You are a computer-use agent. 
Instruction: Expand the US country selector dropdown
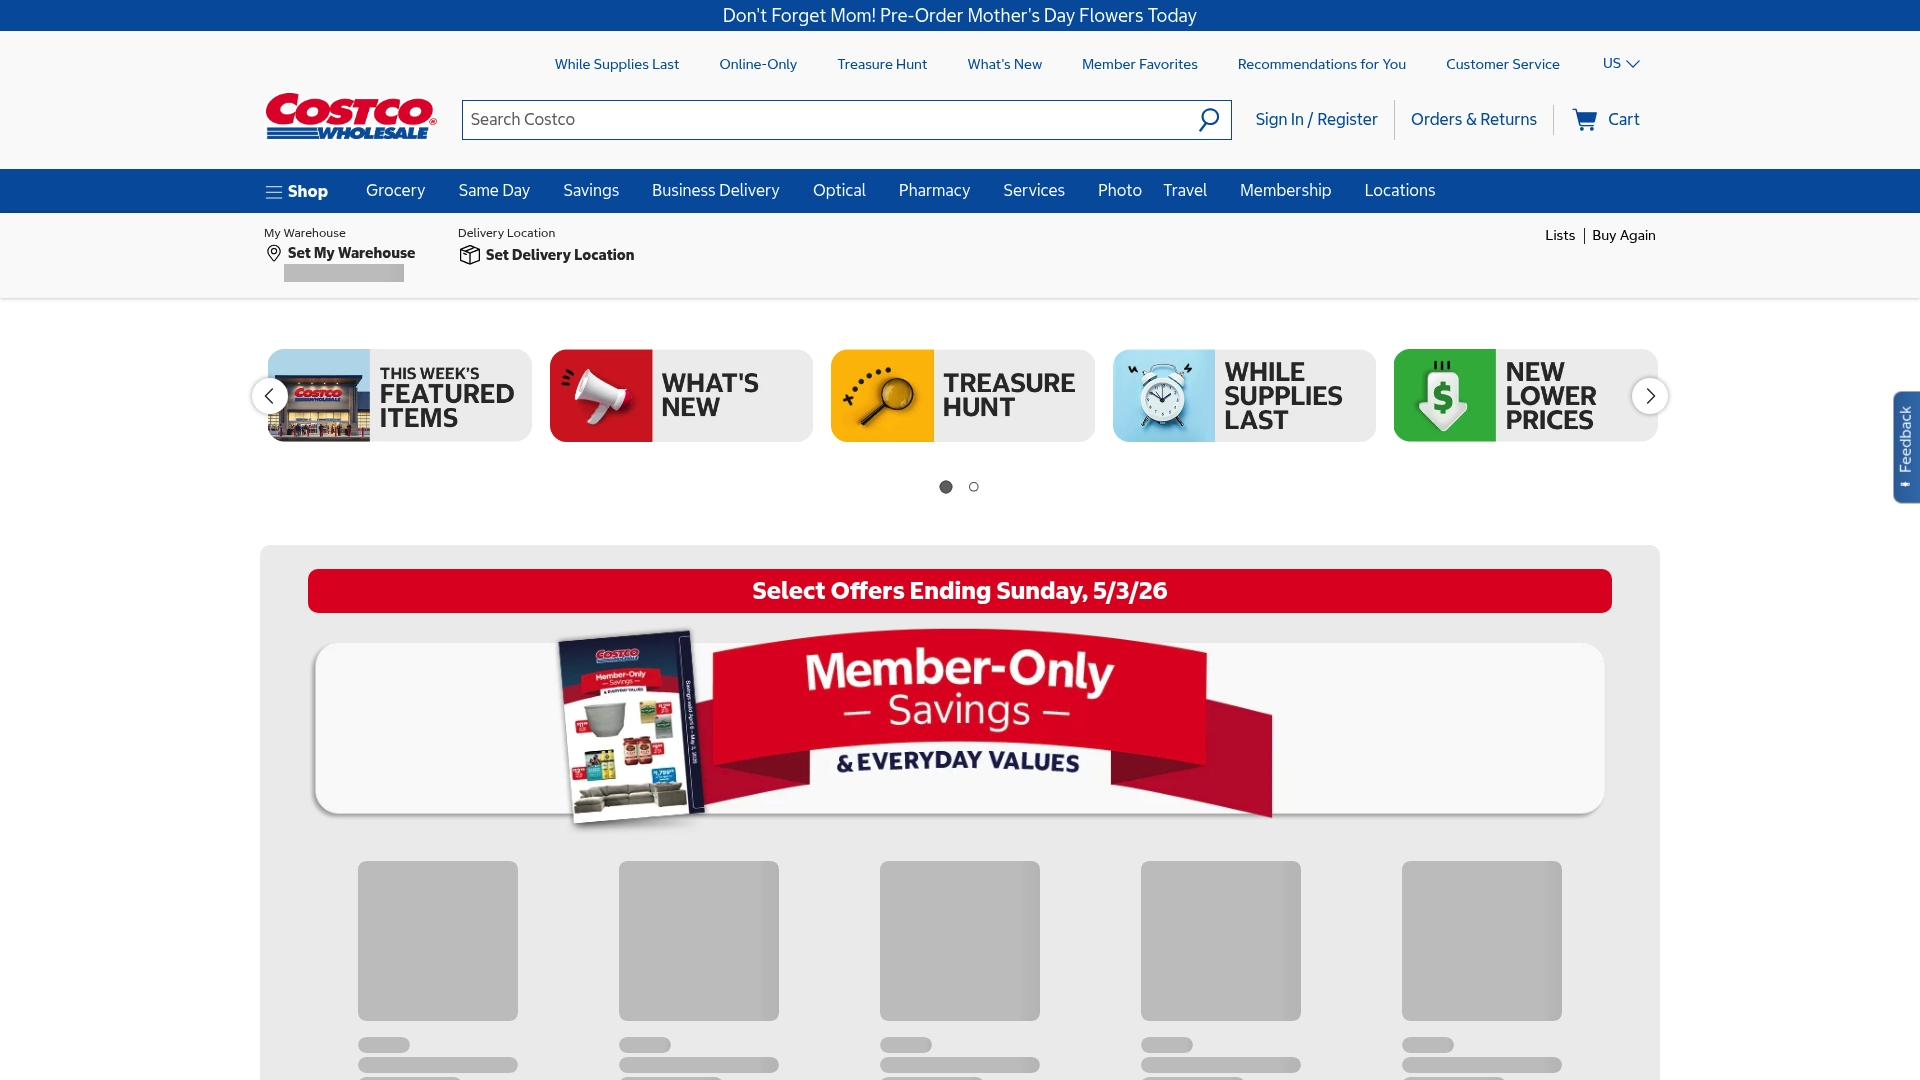[x=1621, y=64]
